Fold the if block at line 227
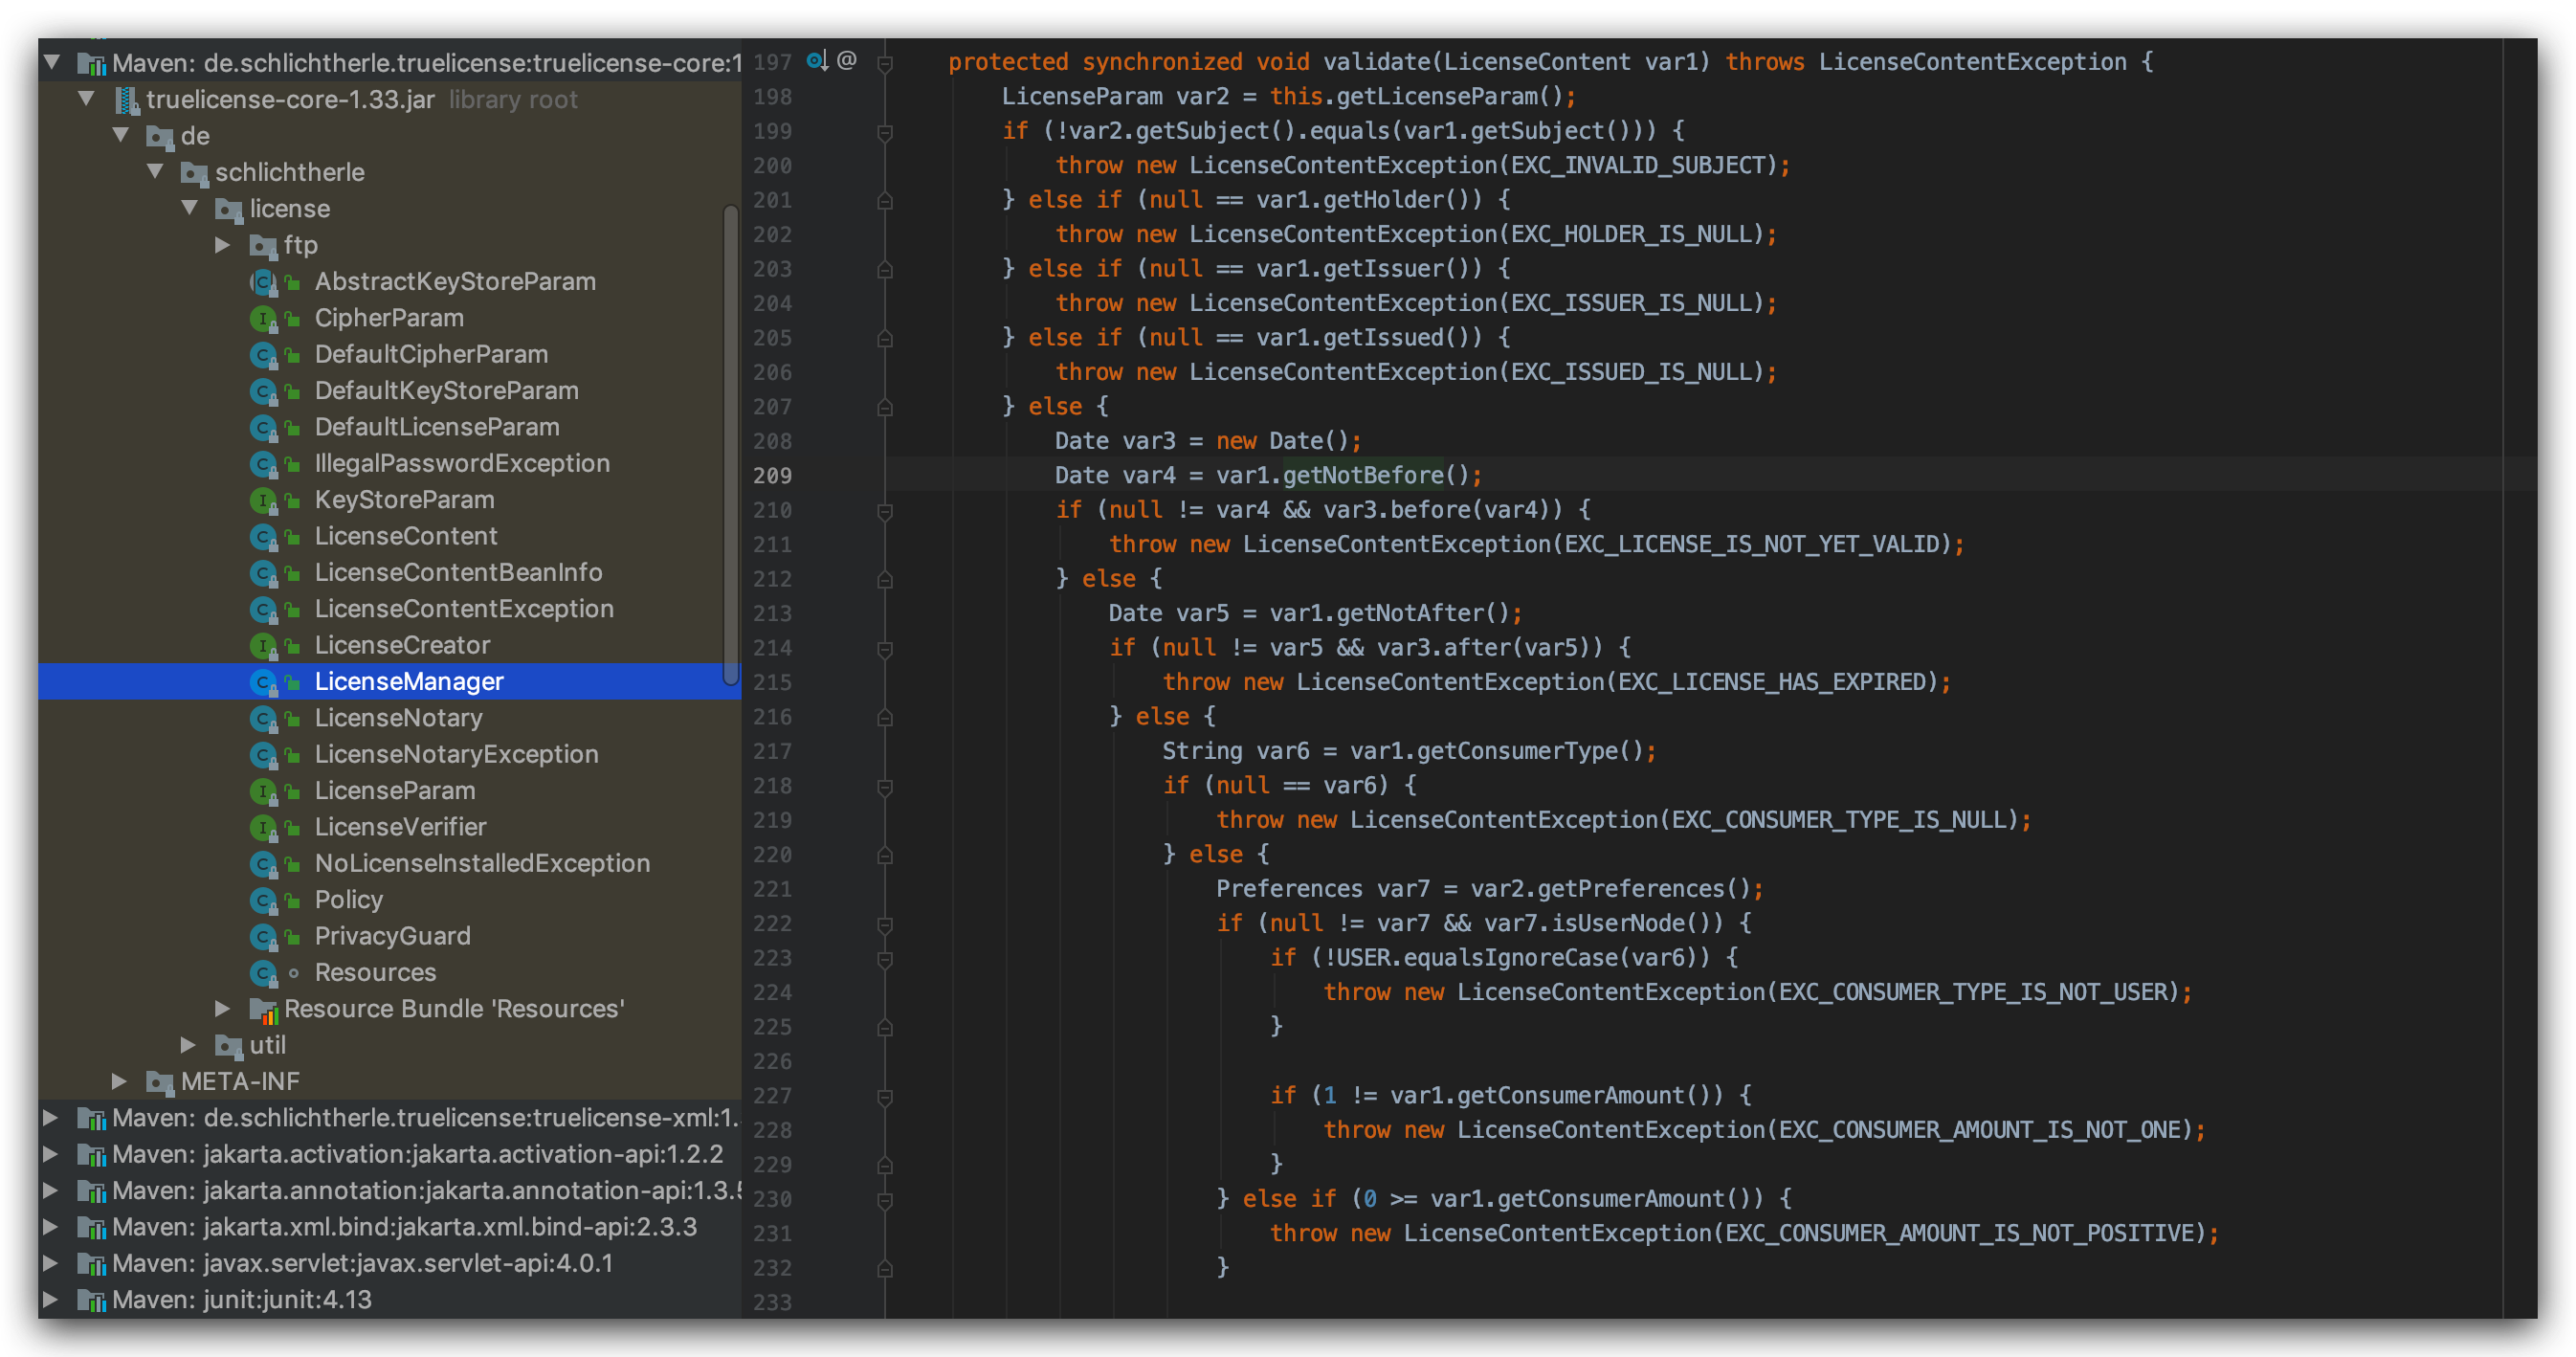2576x1357 pixels. (x=885, y=1097)
